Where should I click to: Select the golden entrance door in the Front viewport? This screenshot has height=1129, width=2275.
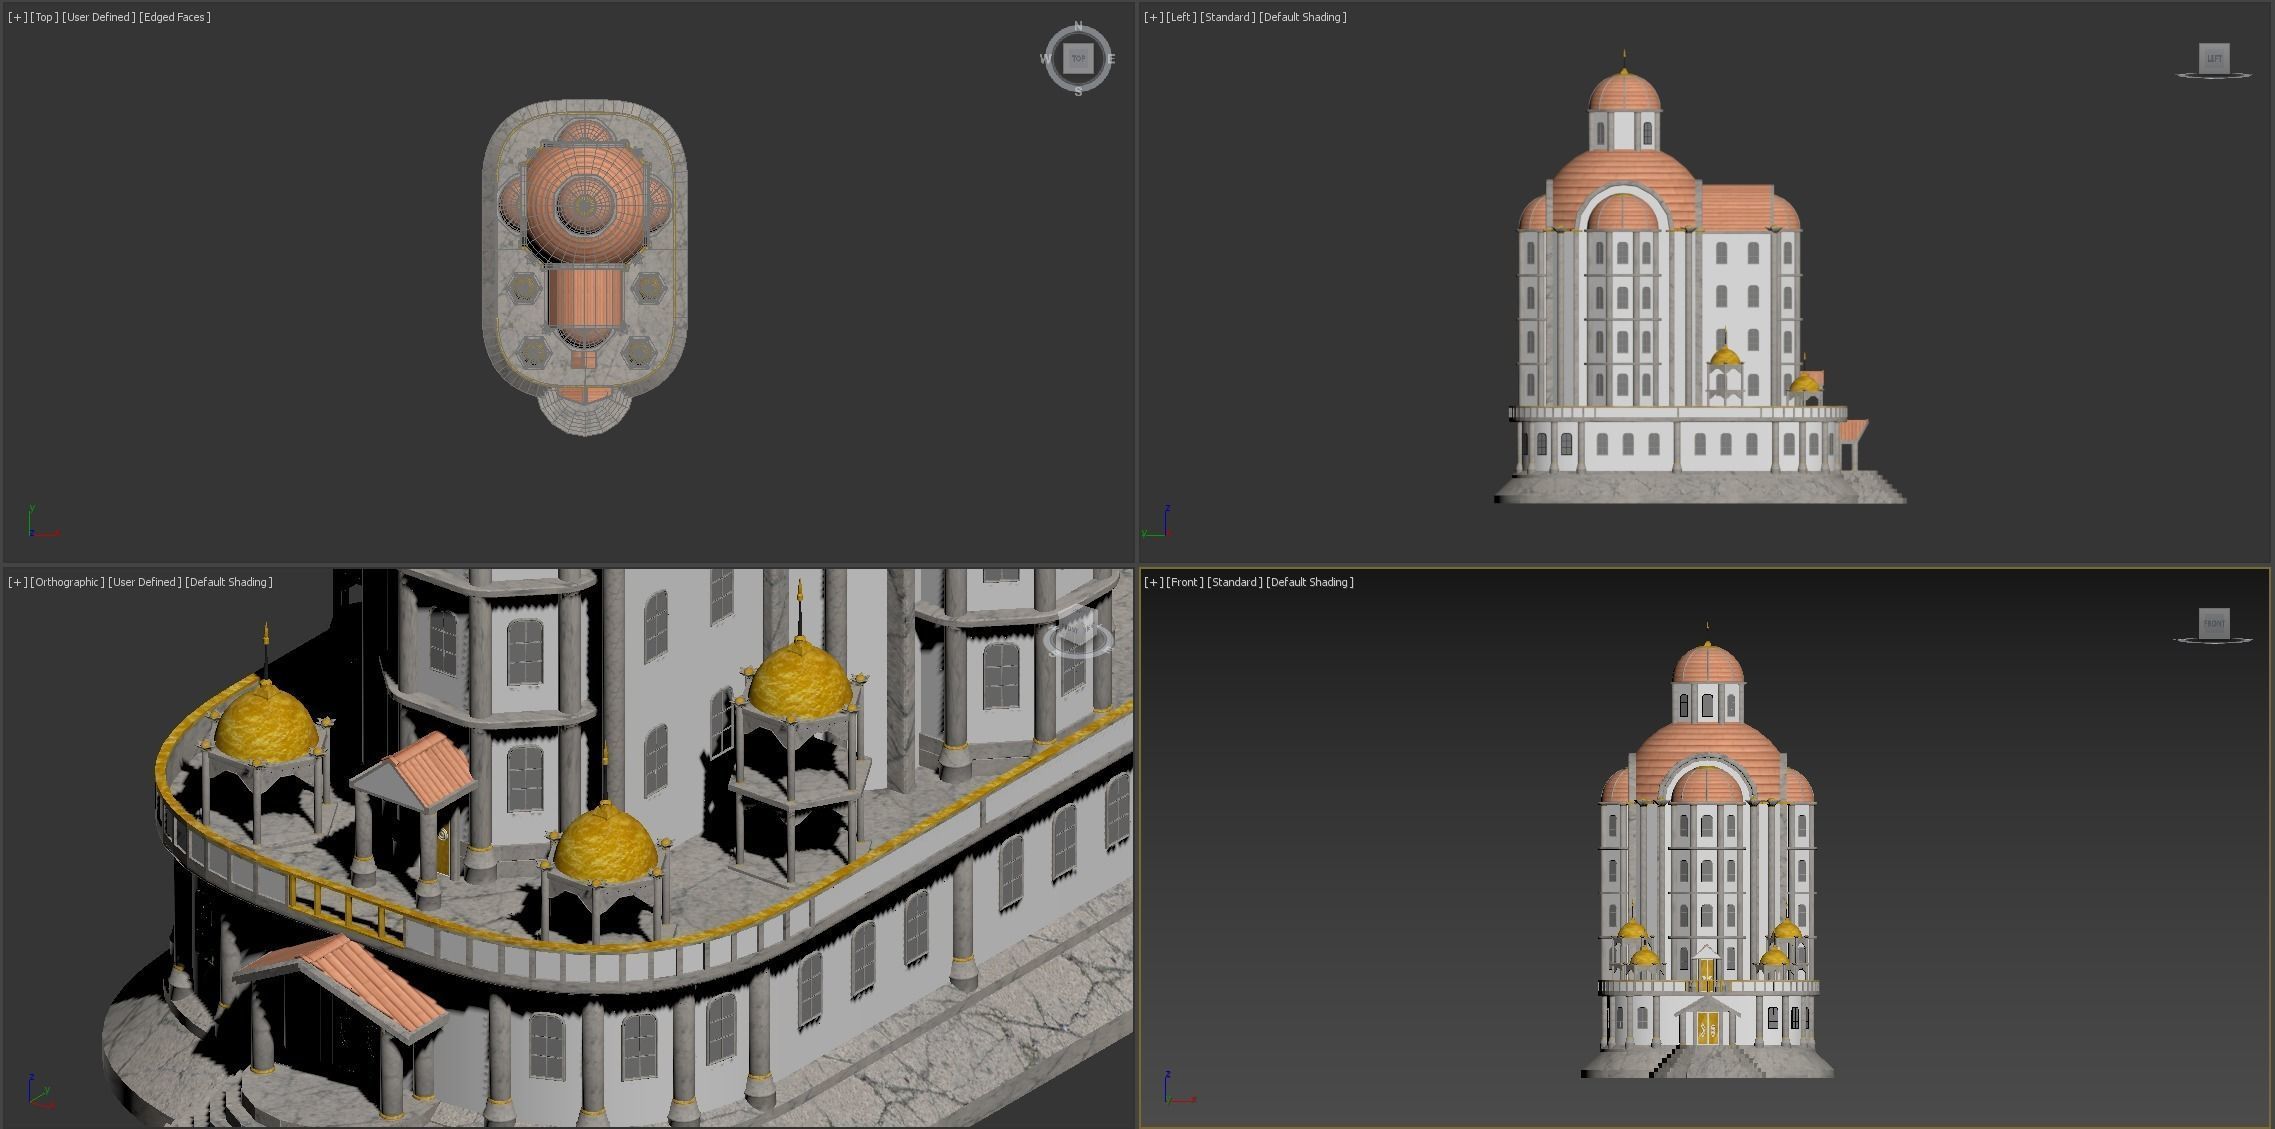coord(1707,1028)
